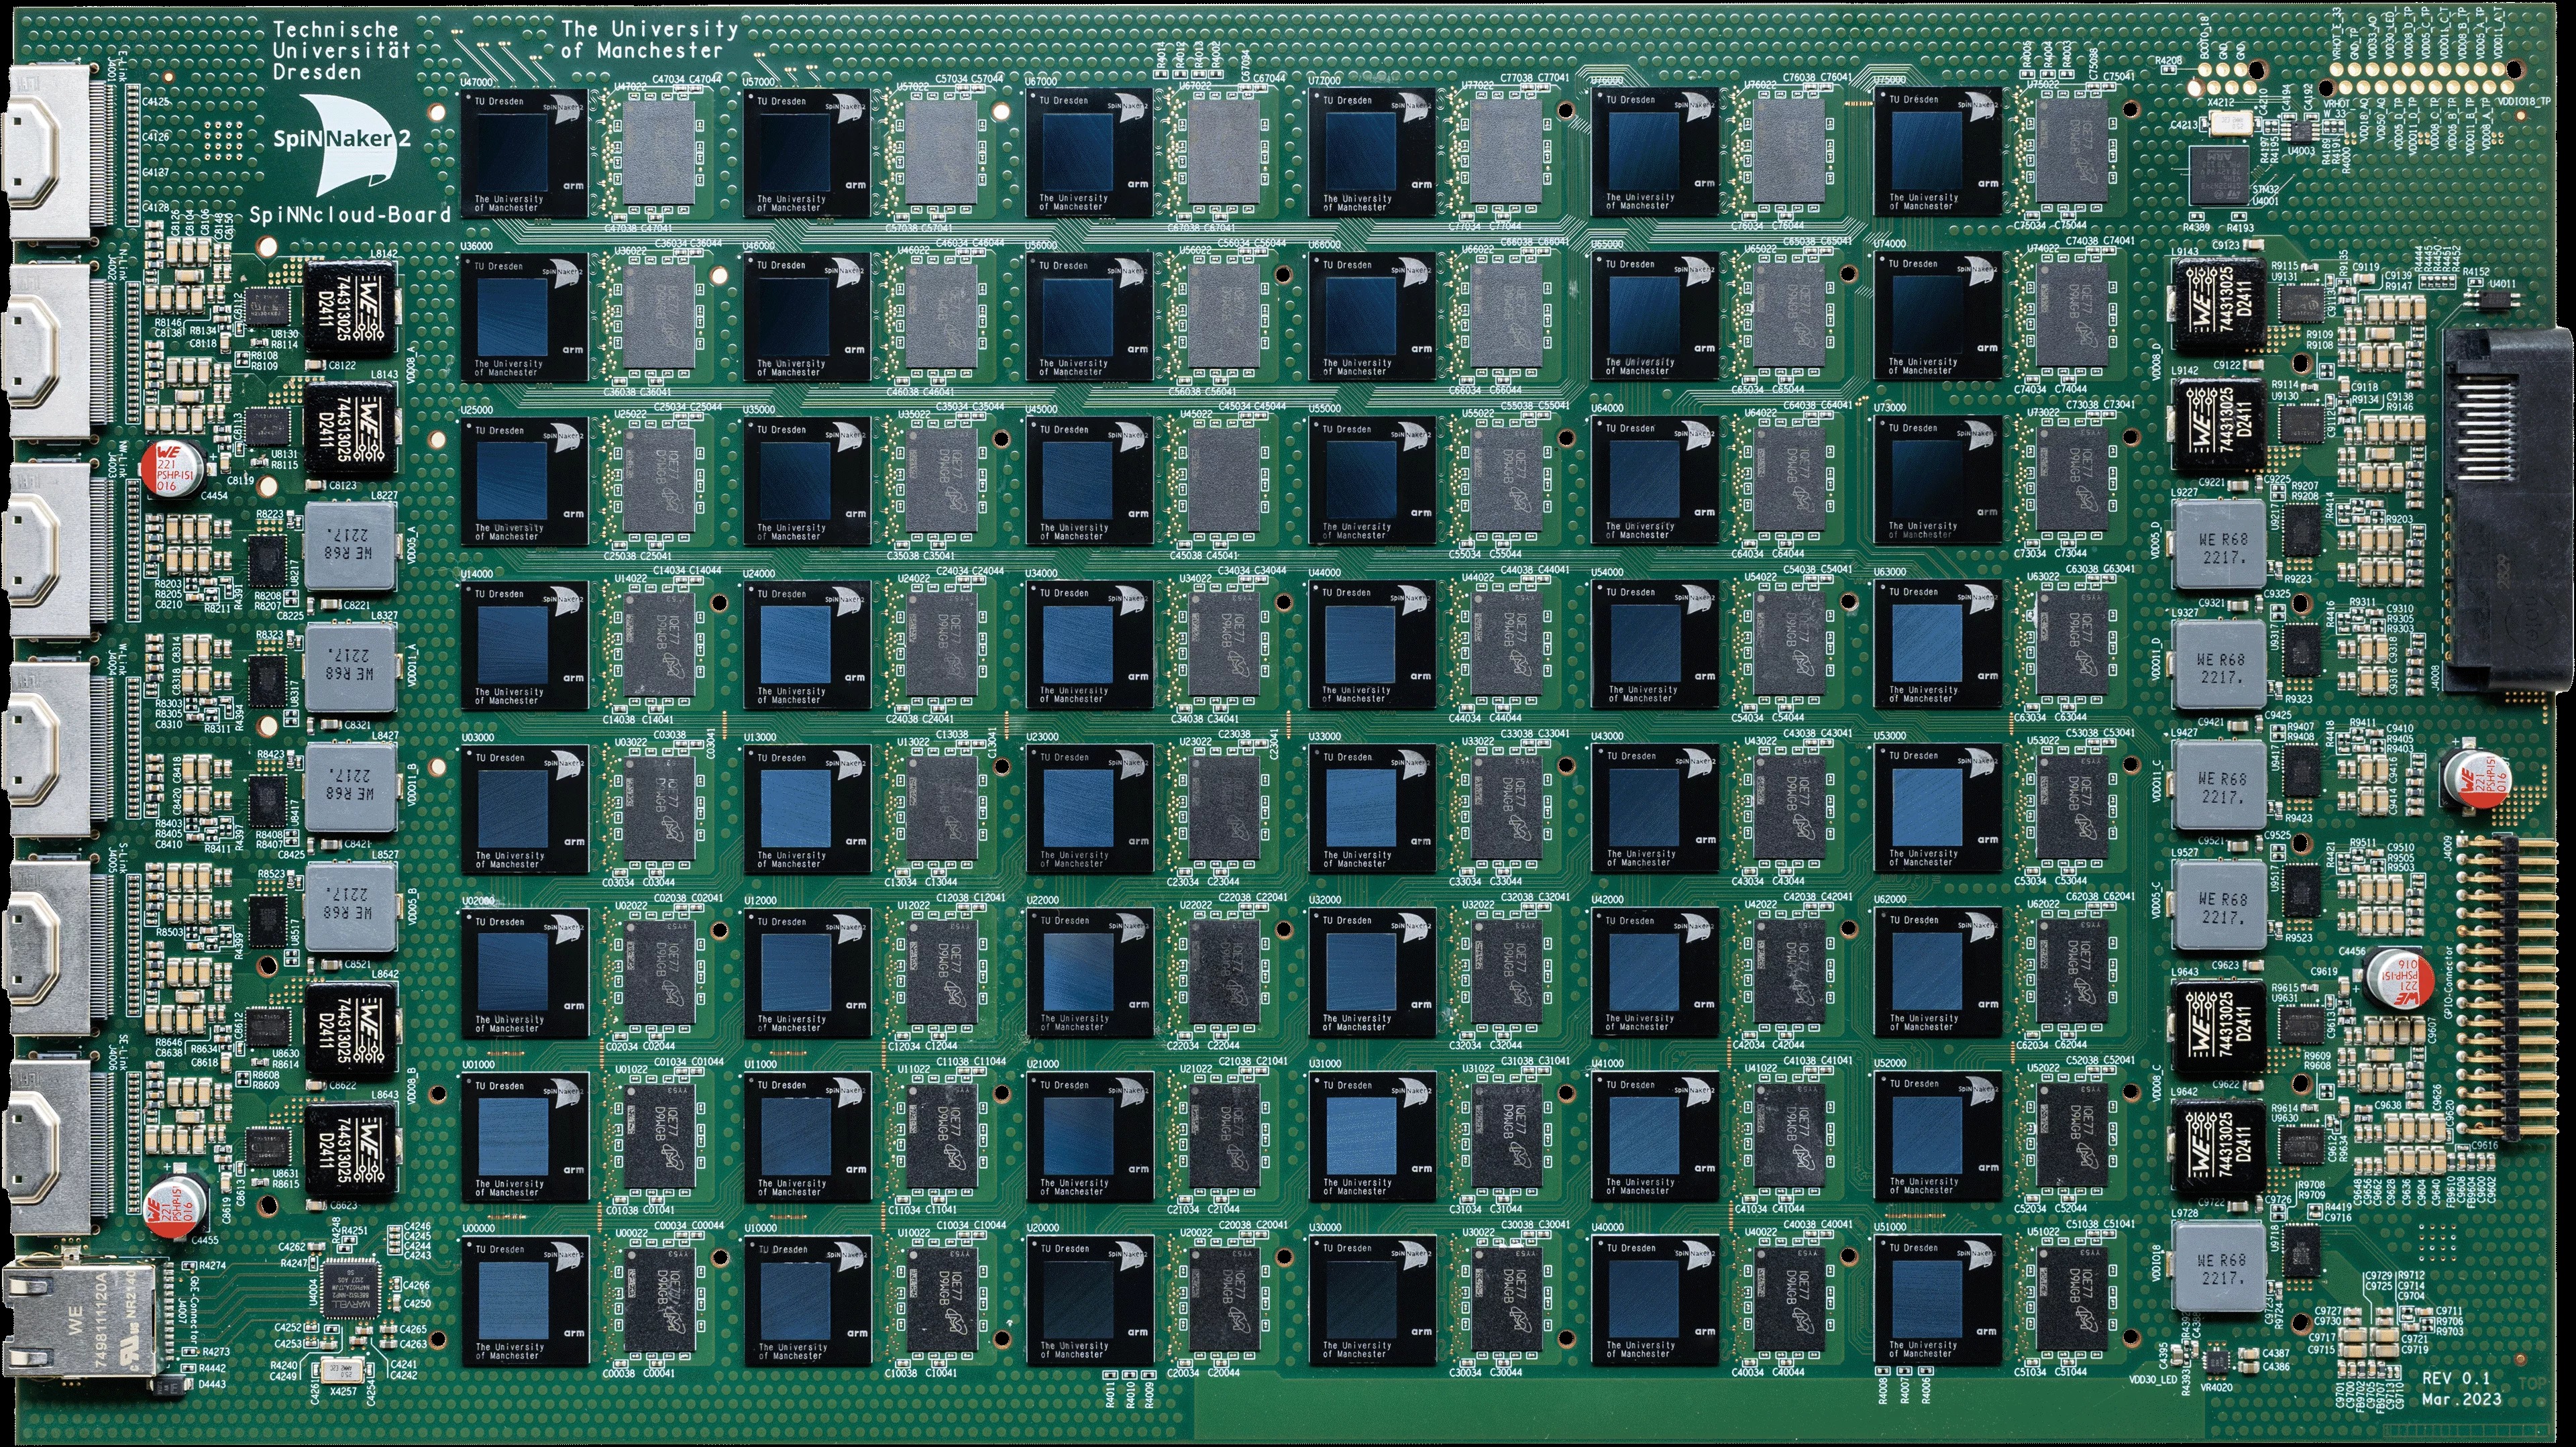
Task: Click the SpiNNcloud-Board label
Action: (x=349, y=214)
